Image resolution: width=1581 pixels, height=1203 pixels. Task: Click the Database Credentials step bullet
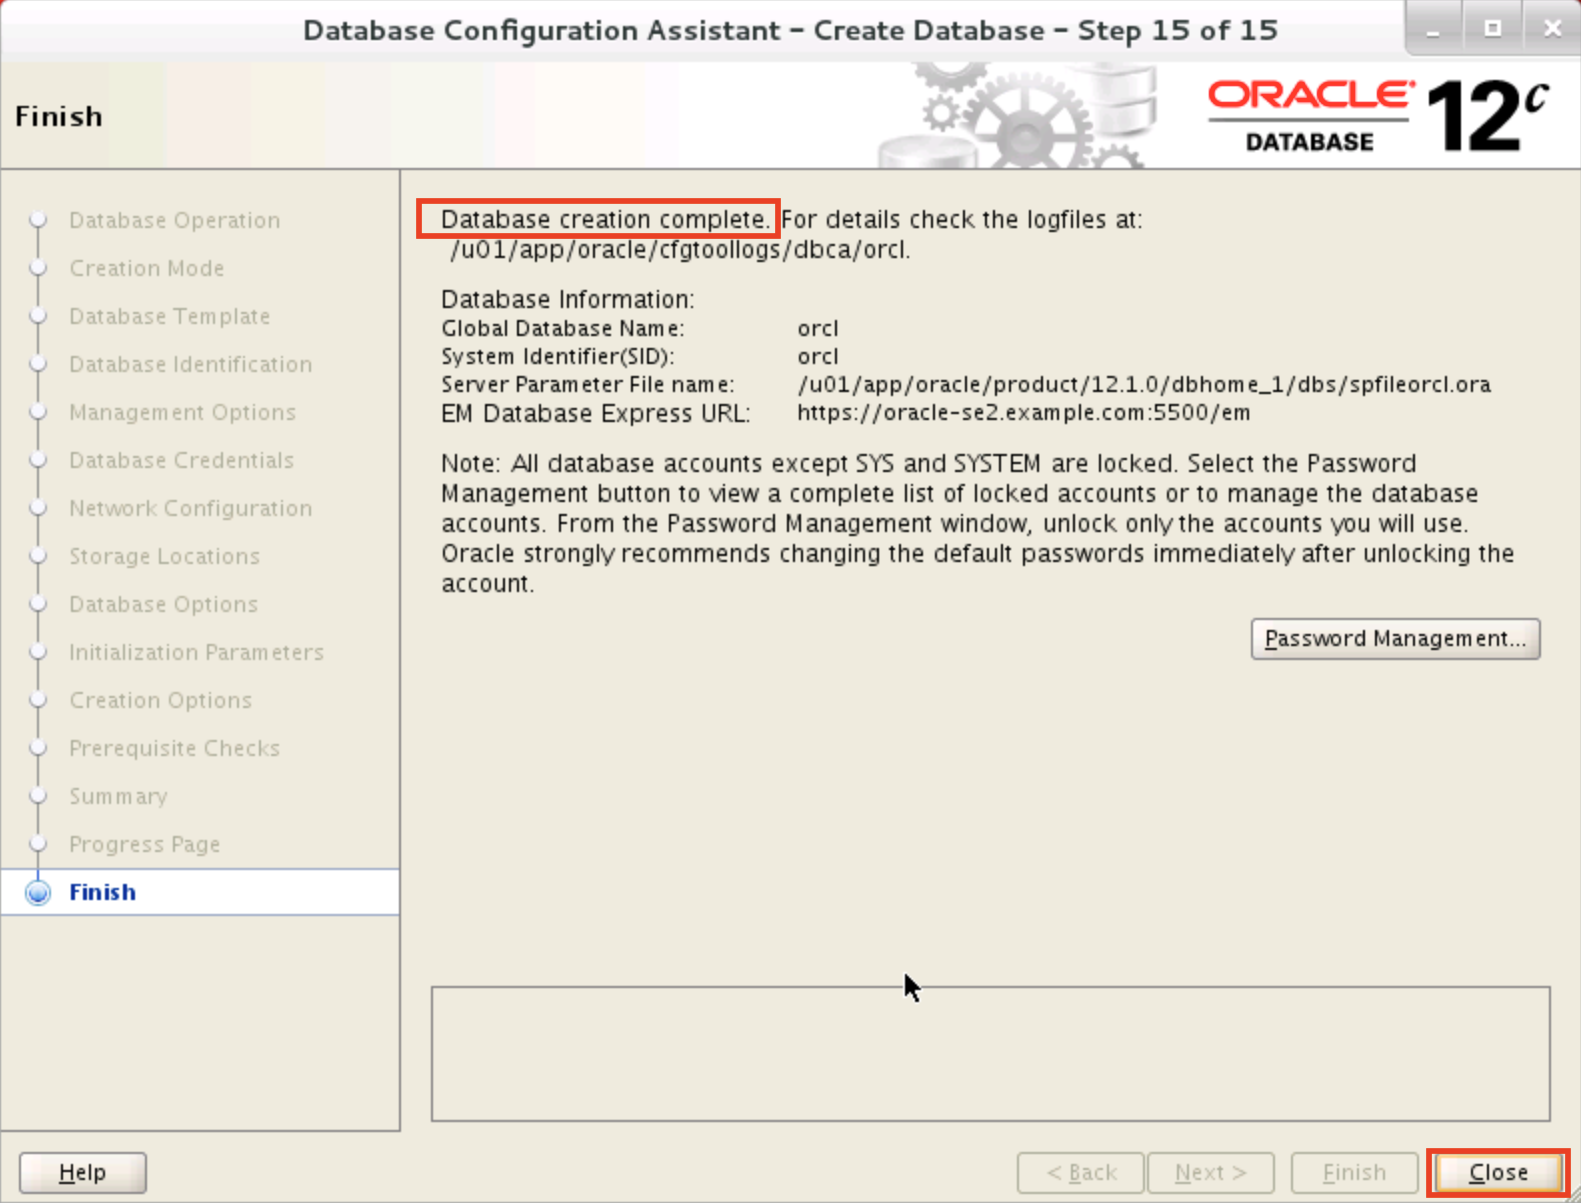pyautogui.click(x=38, y=460)
